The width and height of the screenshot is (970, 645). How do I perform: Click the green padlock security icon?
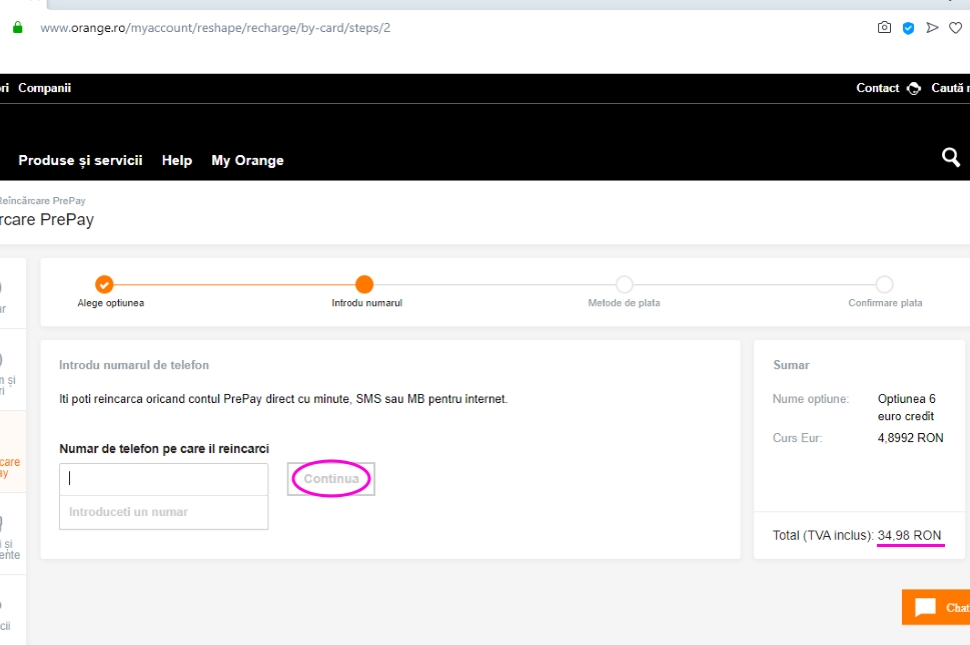pyautogui.click(x=17, y=27)
